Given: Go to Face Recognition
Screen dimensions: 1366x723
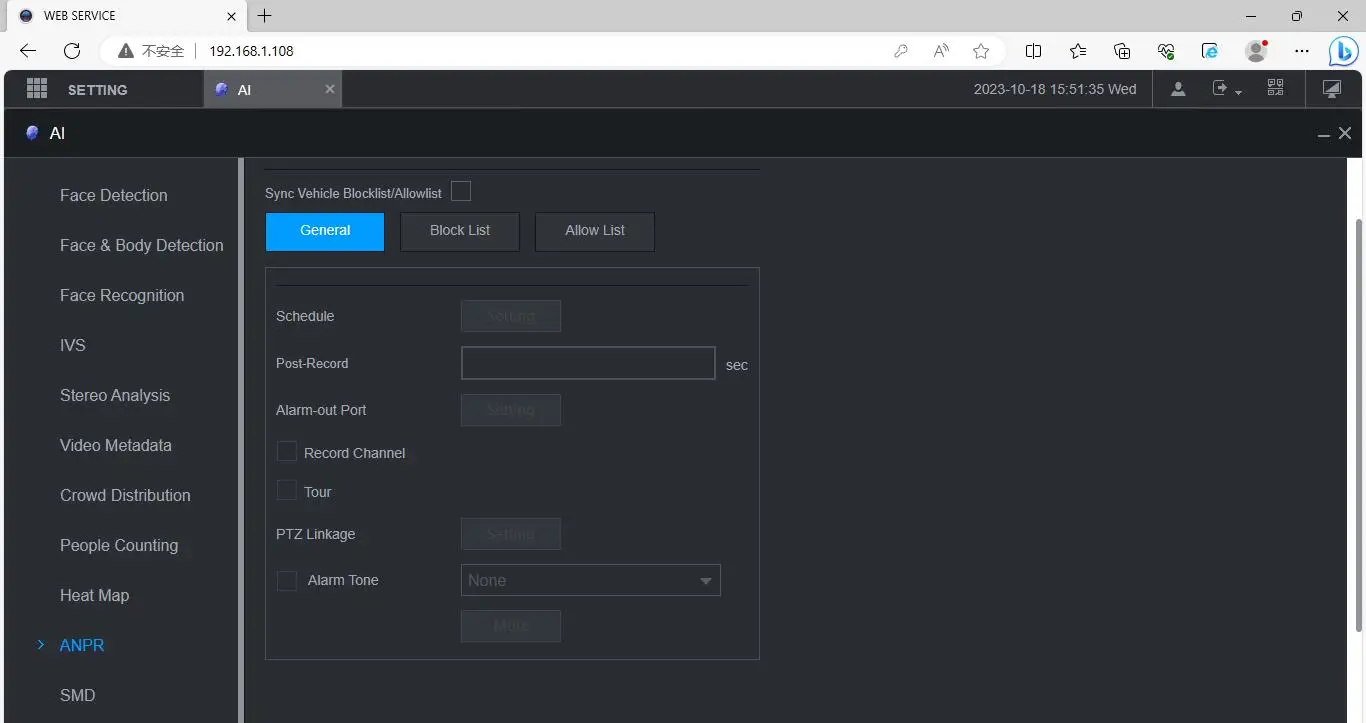Looking at the screenshot, I should pos(122,295).
